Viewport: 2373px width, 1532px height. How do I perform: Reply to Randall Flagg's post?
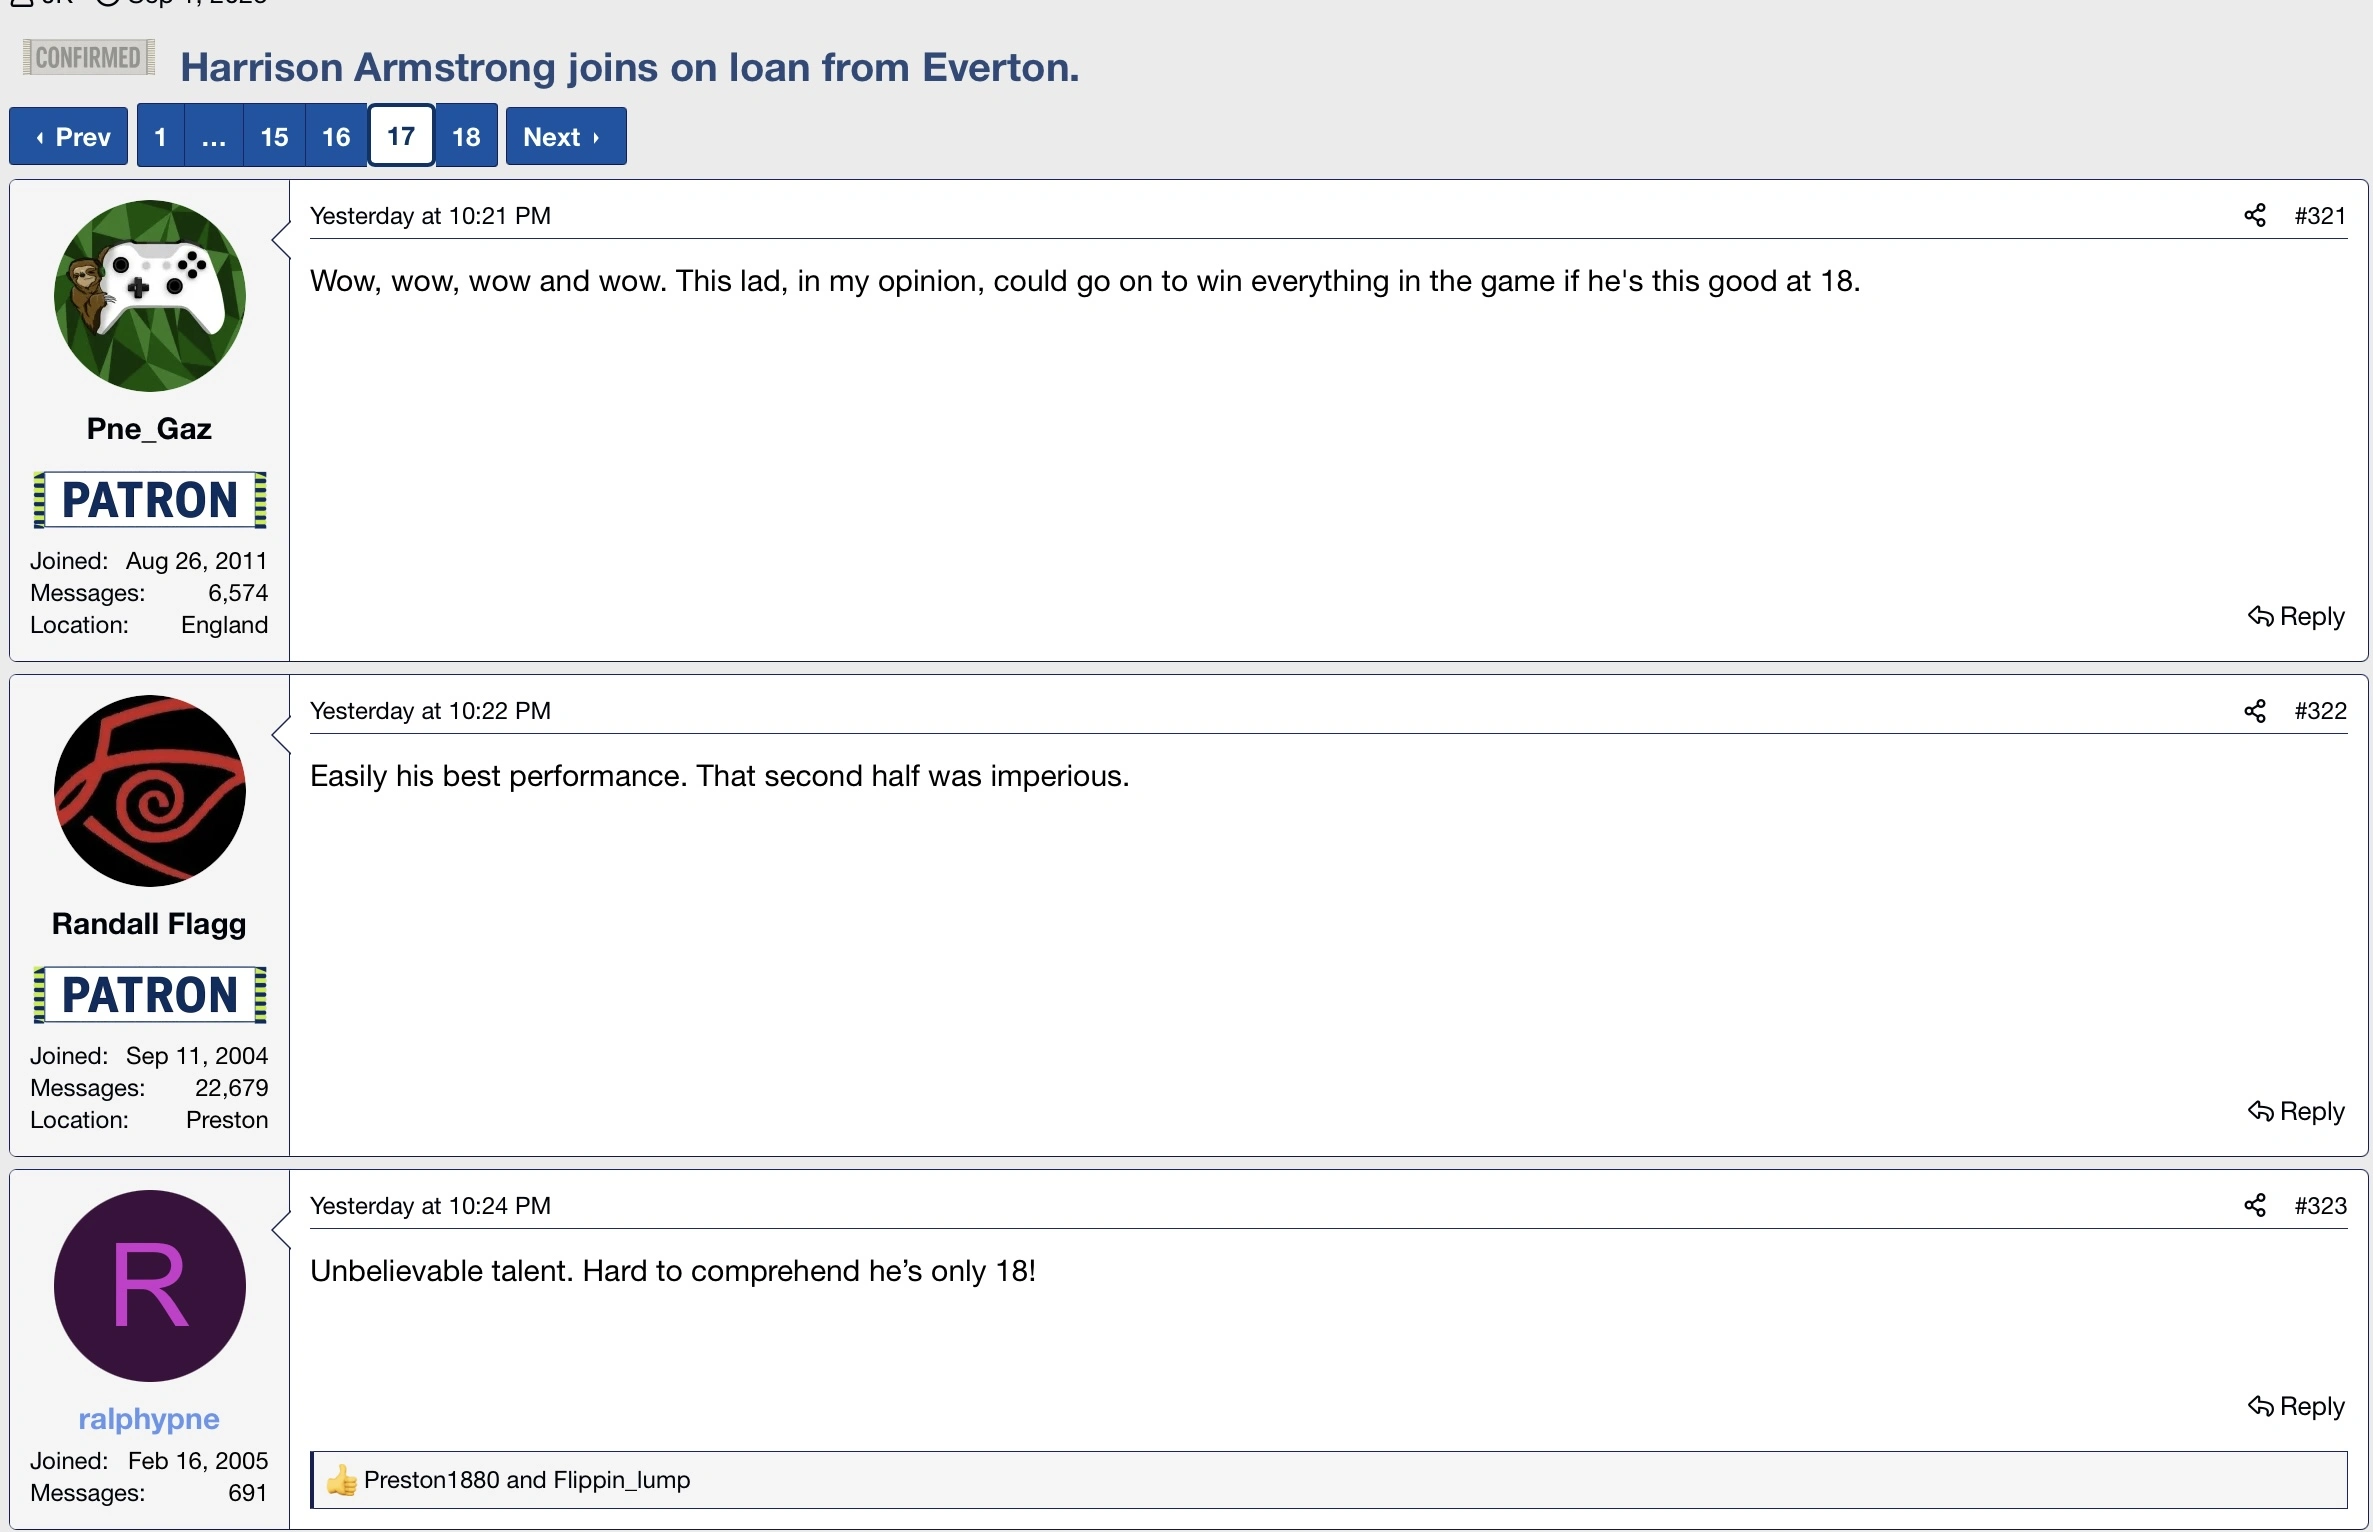(2296, 1112)
